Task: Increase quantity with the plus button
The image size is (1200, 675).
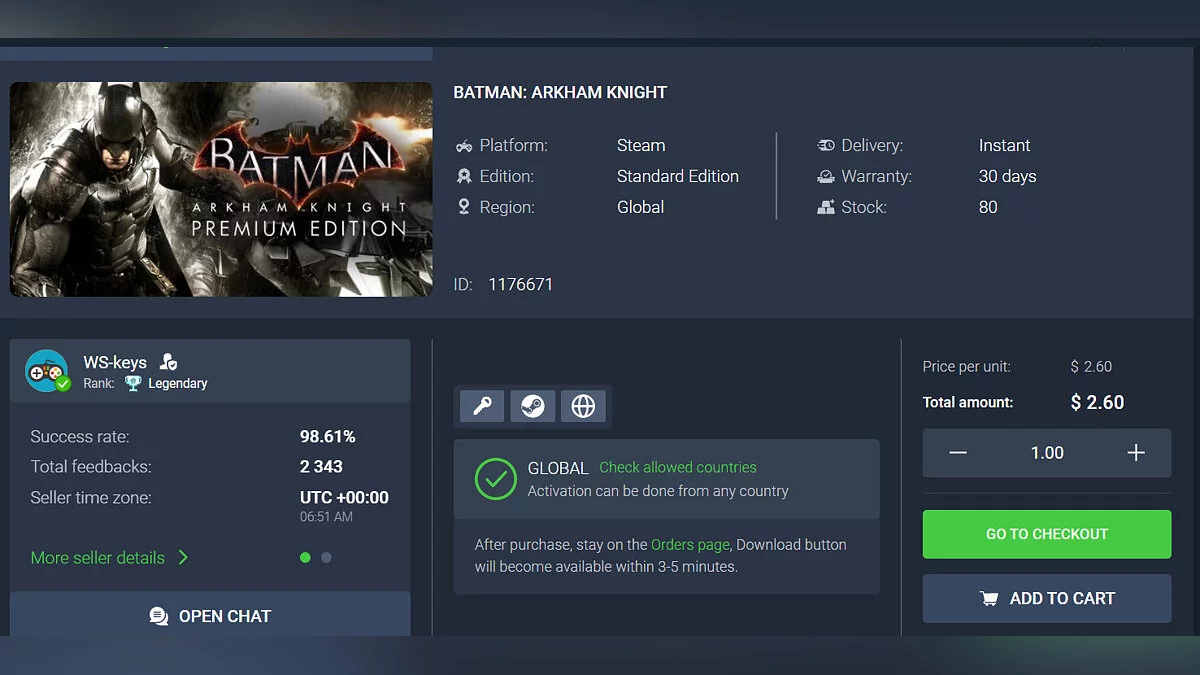Action: point(1136,453)
